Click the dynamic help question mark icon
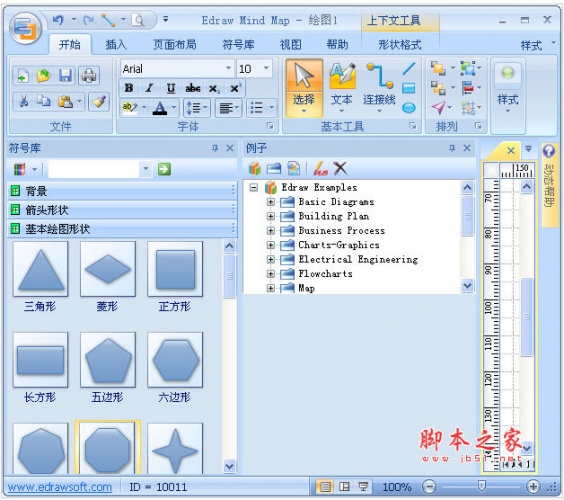This screenshot has height=500, width=564. click(549, 151)
